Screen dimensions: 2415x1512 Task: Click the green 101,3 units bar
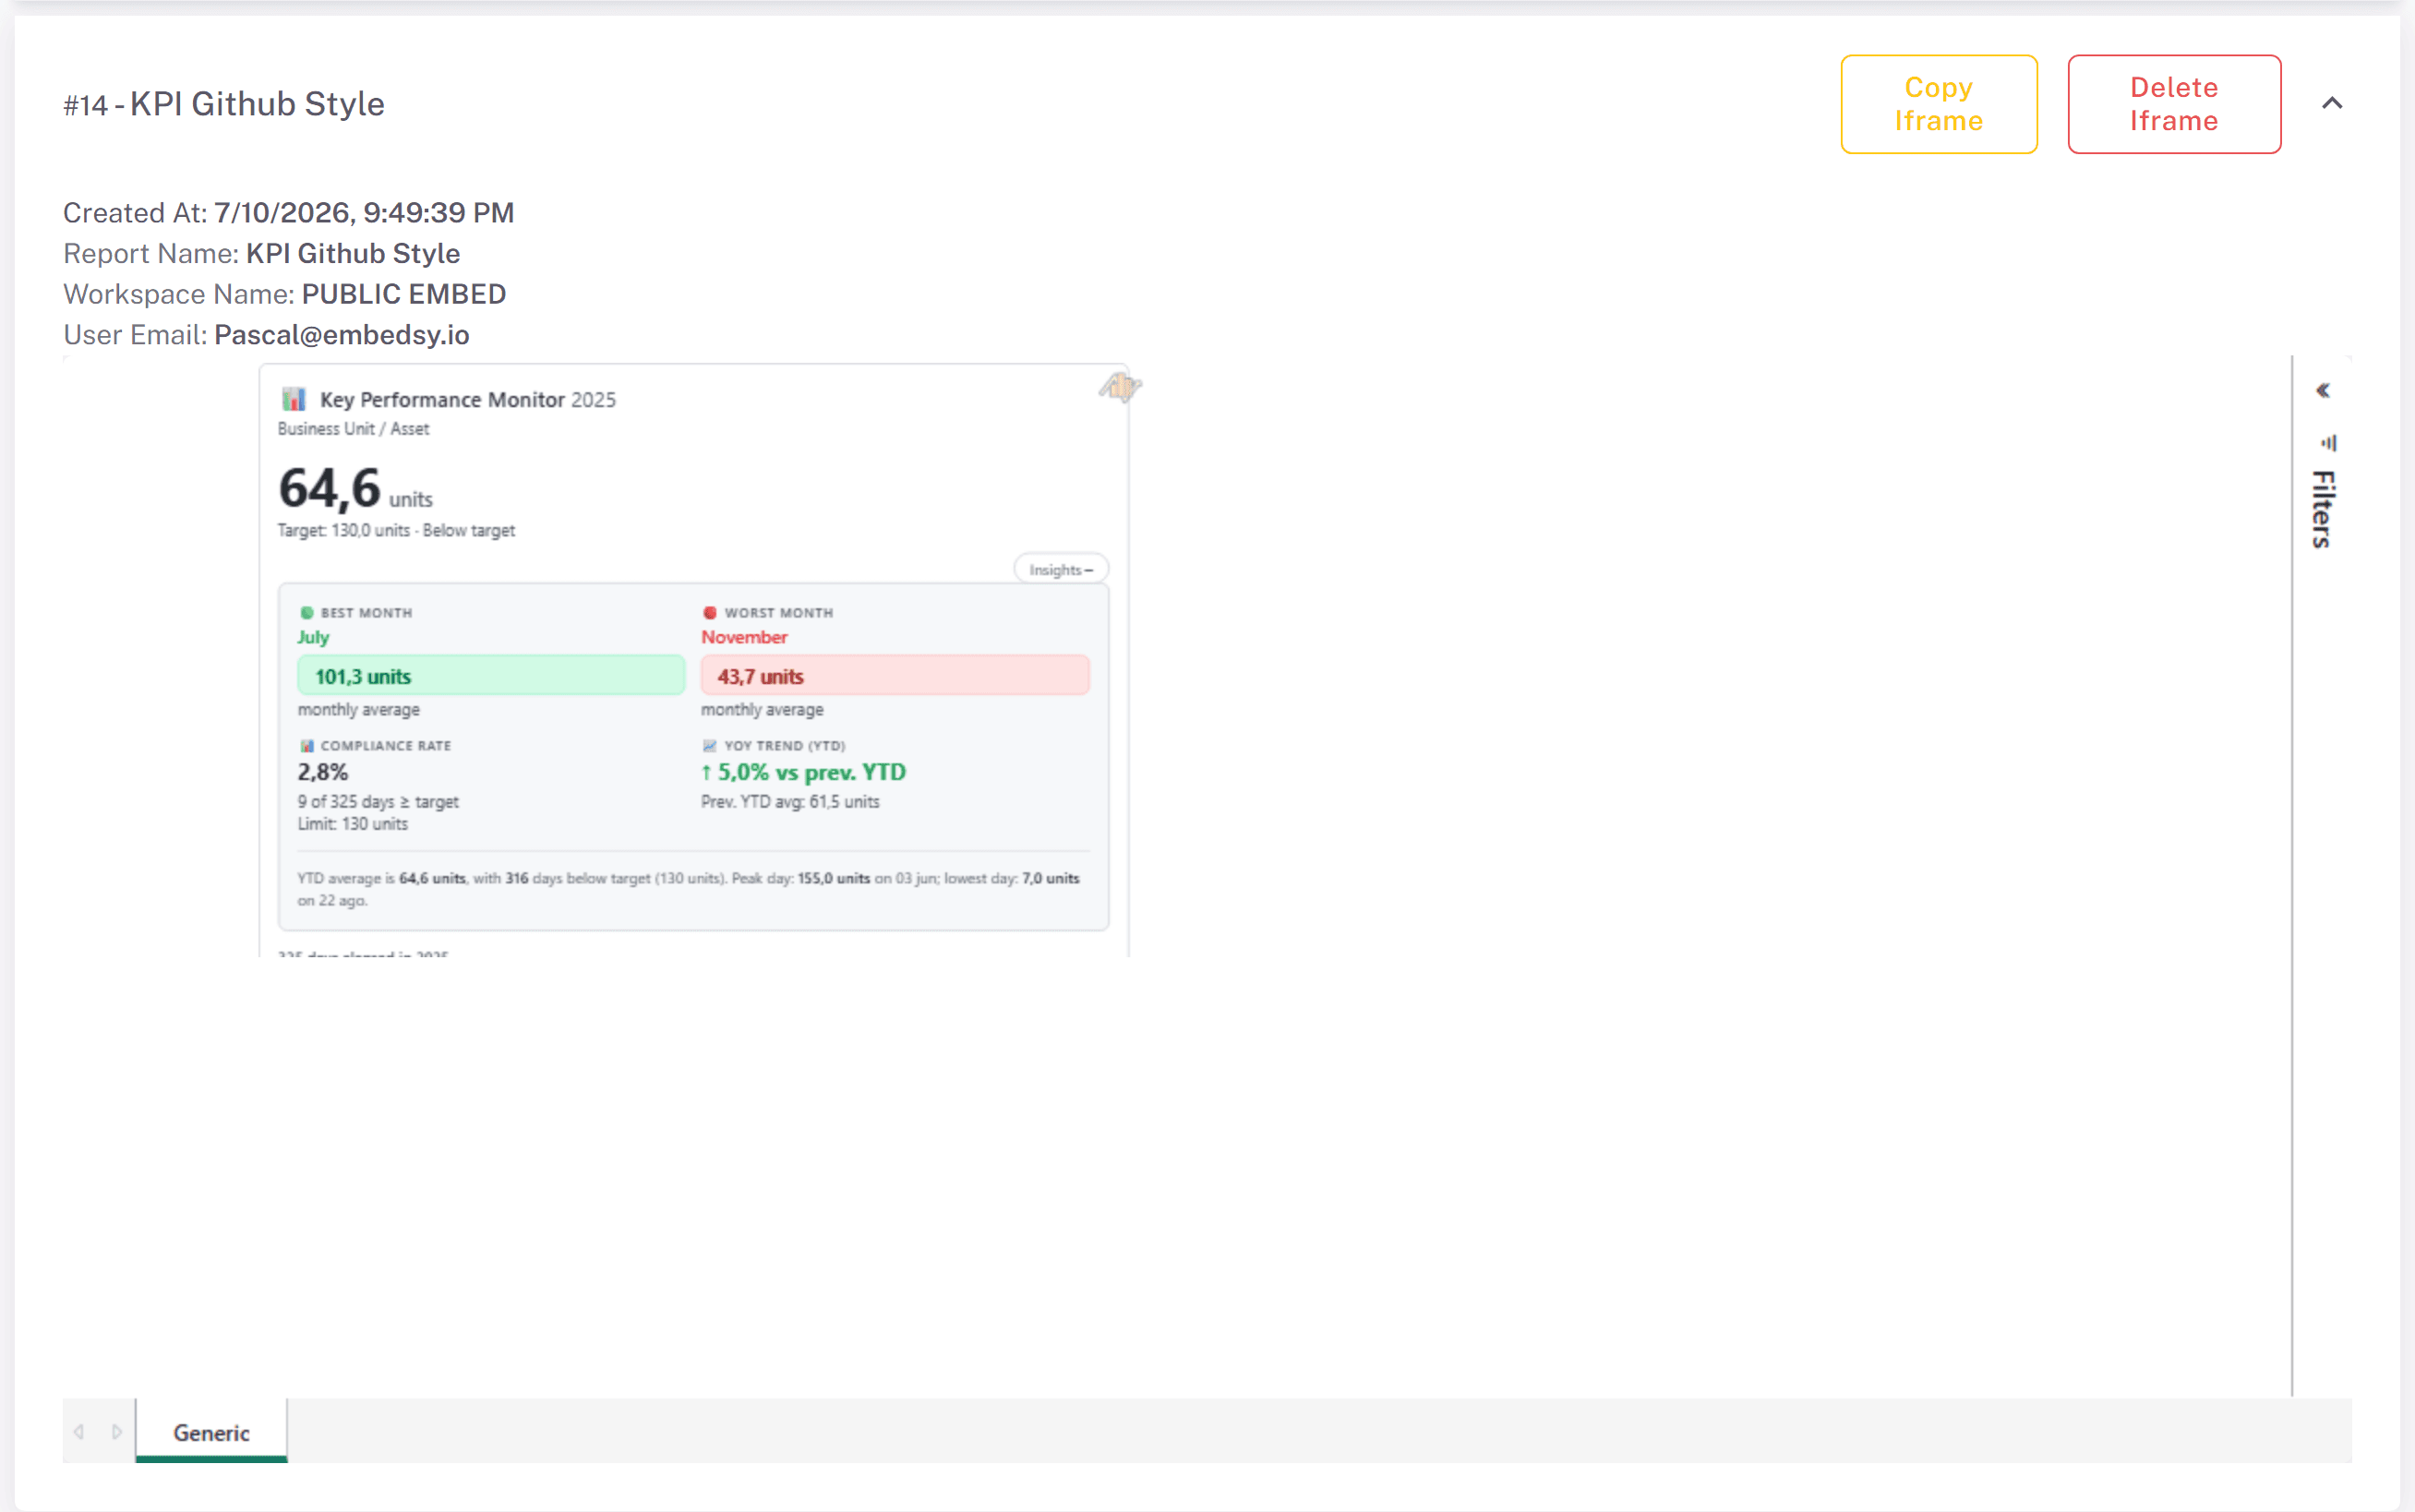click(x=490, y=676)
